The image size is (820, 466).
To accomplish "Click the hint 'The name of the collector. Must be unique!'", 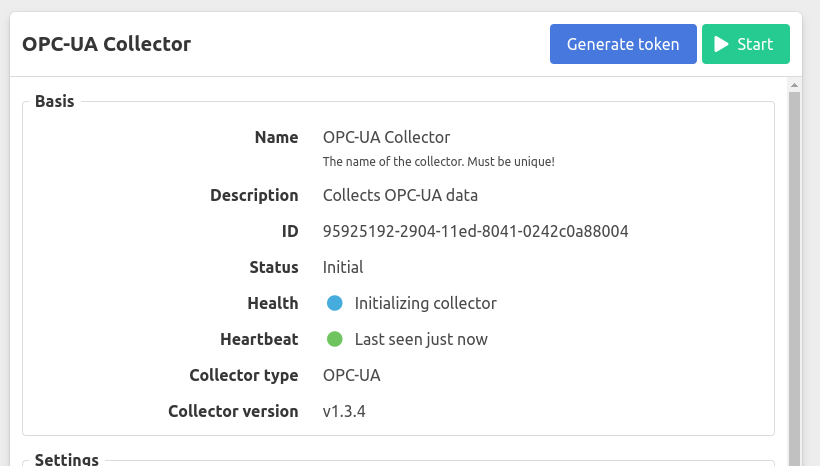I will 438,162.
